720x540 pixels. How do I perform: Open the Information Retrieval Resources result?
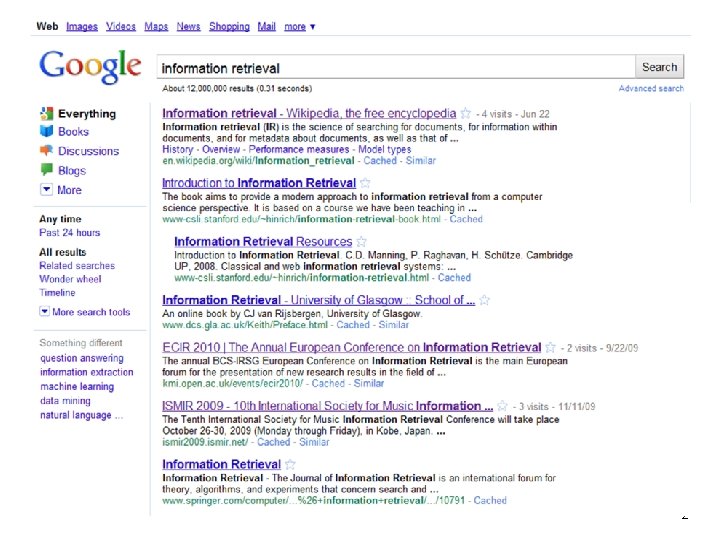tap(263, 241)
